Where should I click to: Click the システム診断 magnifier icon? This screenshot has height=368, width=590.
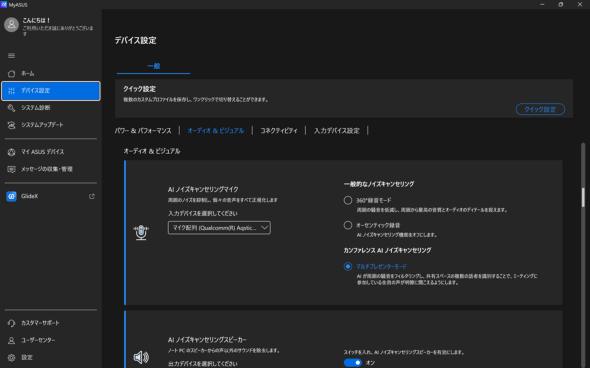pos(11,108)
